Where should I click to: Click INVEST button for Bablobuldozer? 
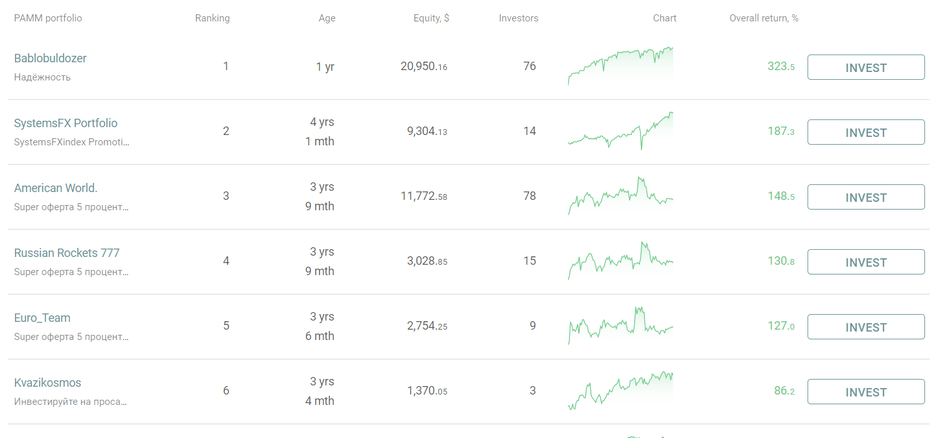tap(865, 68)
